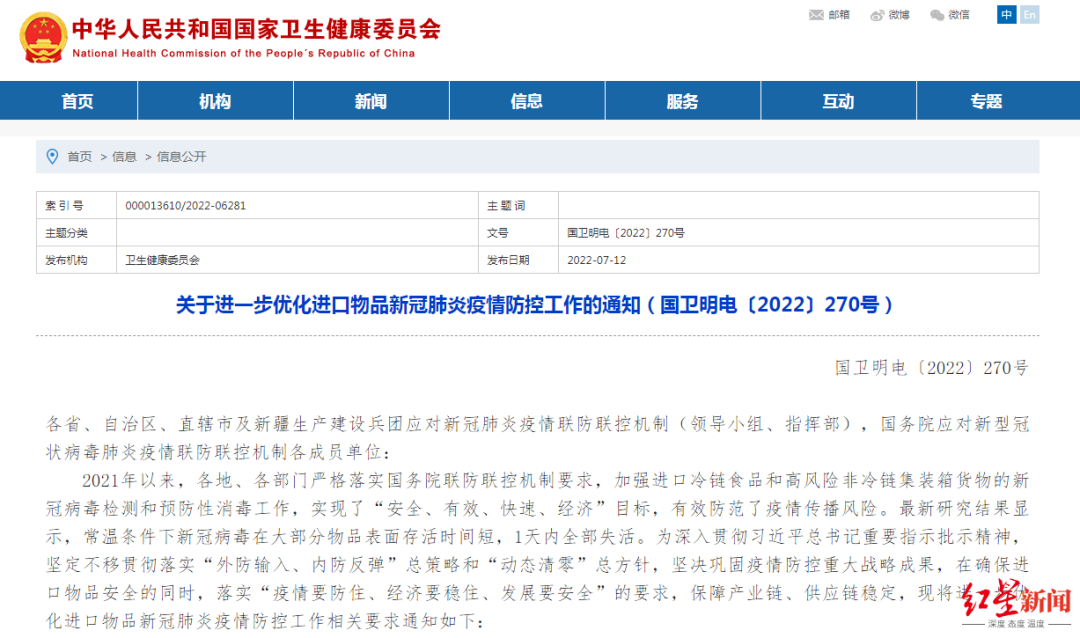Open the 专题 navigation menu
Screen dimensions: 1080x638
click(986, 101)
